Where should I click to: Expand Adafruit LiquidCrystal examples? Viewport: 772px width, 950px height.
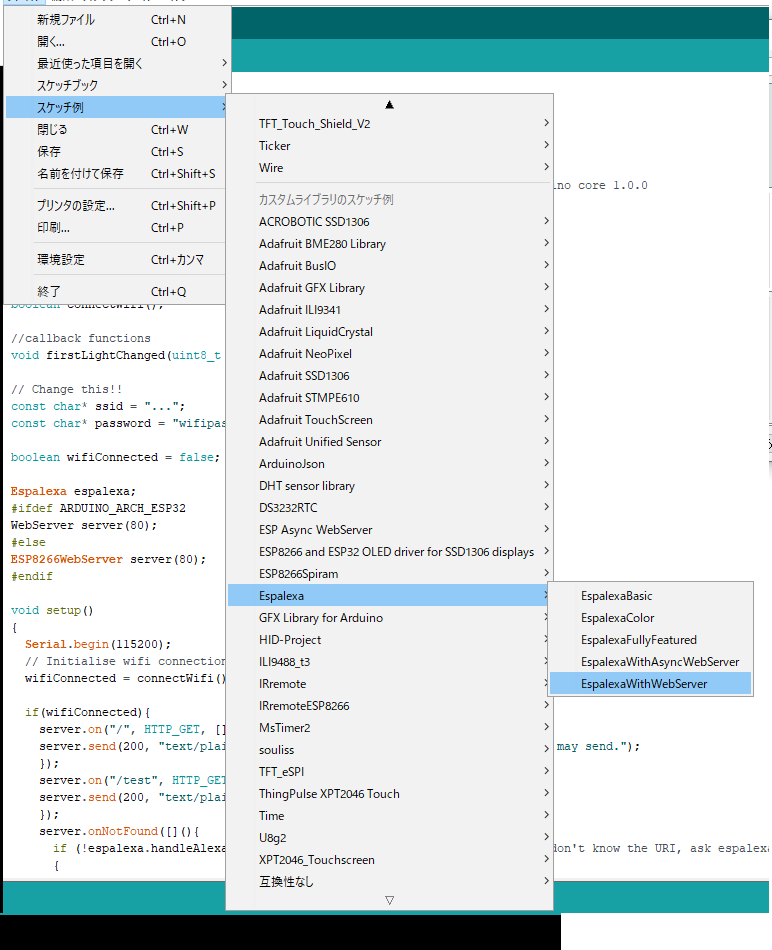(x=390, y=332)
